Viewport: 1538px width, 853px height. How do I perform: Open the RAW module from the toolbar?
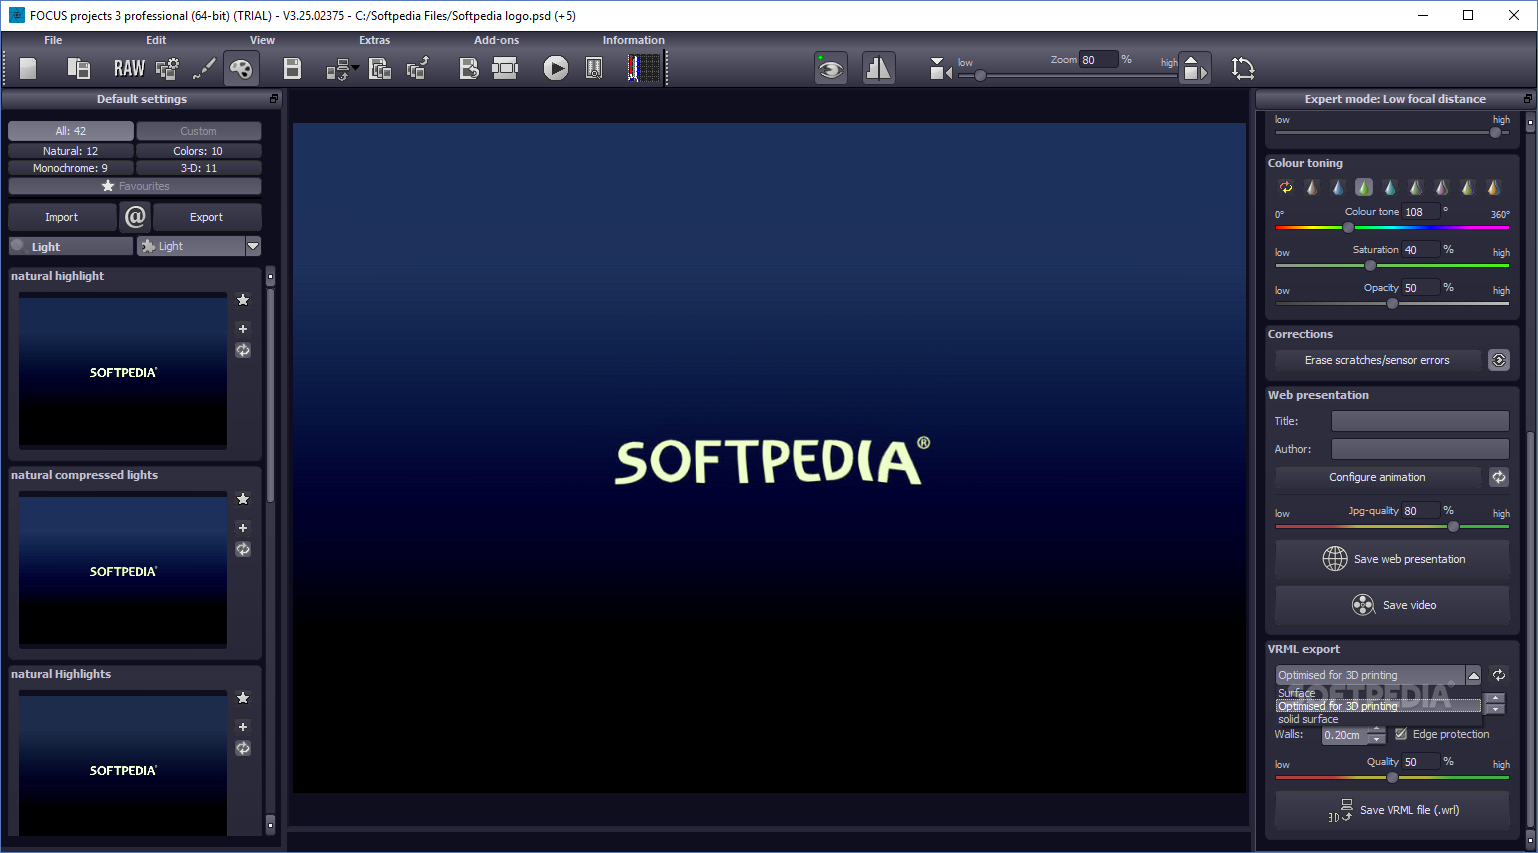(129, 68)
